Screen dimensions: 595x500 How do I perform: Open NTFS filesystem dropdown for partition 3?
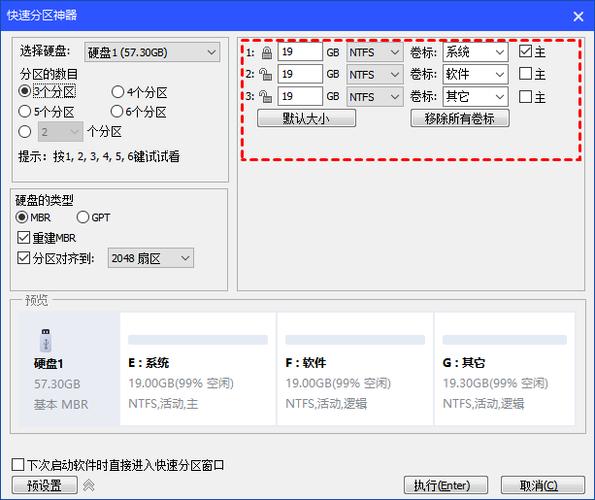coord(375,97)
